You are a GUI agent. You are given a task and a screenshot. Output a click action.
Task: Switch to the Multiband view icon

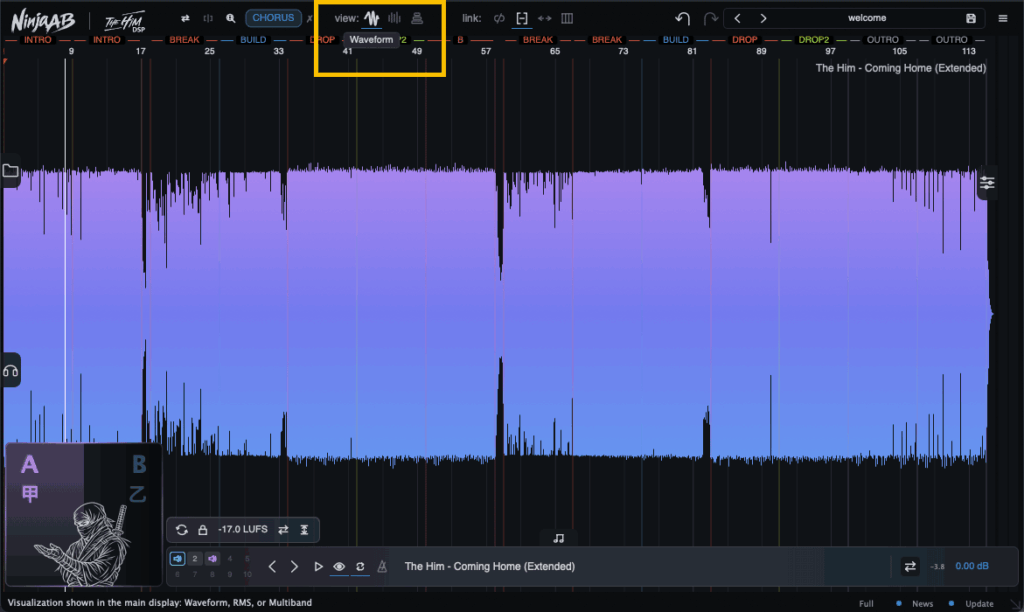point(417,18)
